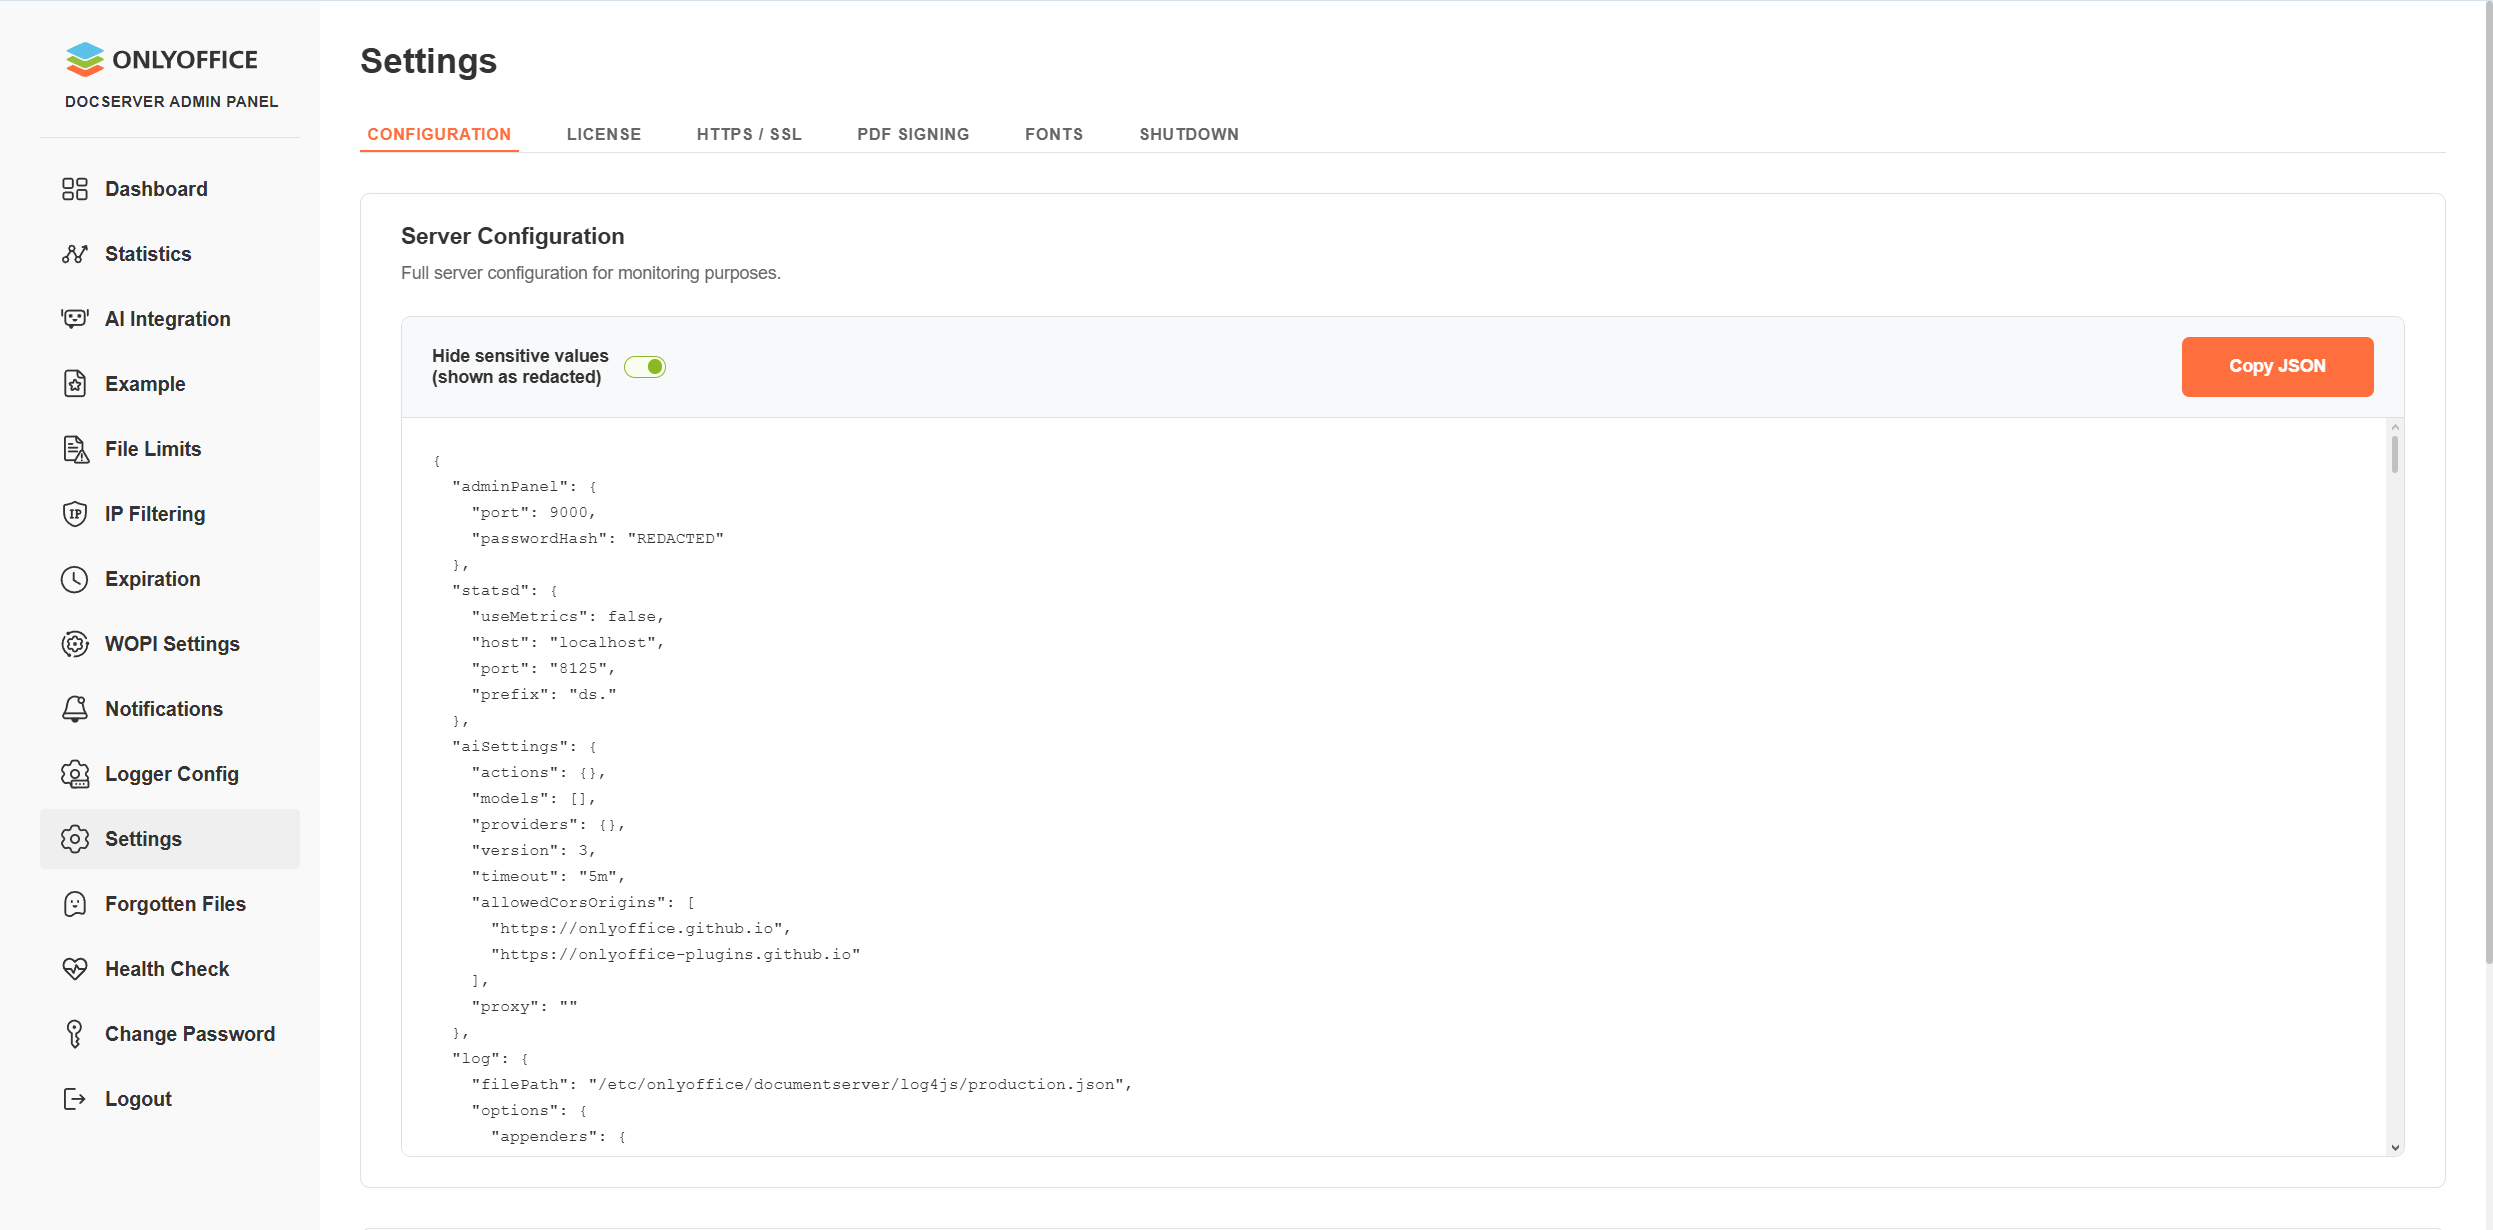The height and width of the screenshot is (1230, 2493).
Task: Open the Example page
Action: coord(145,383)
